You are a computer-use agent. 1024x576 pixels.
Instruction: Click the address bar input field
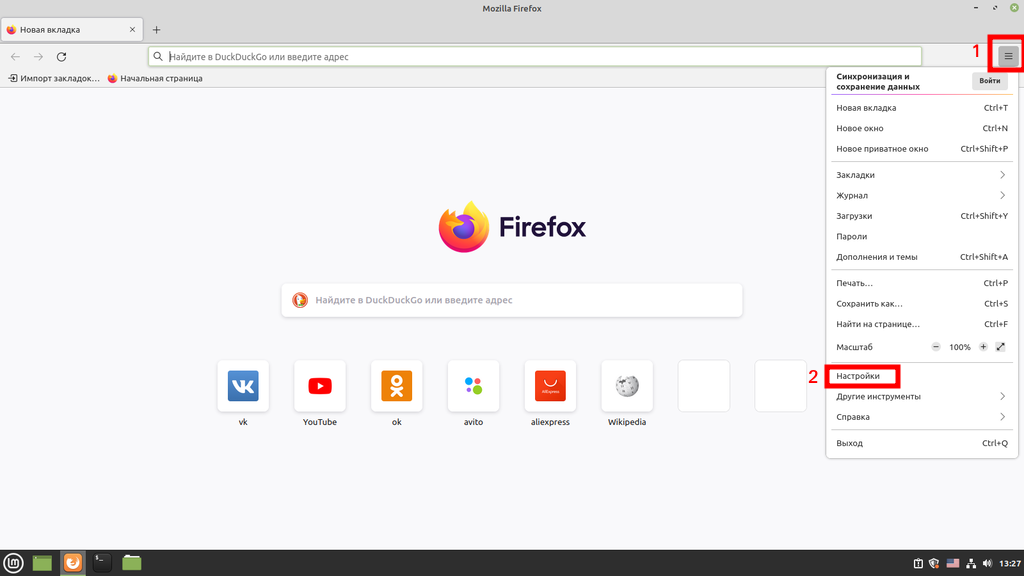coord(540,57)
